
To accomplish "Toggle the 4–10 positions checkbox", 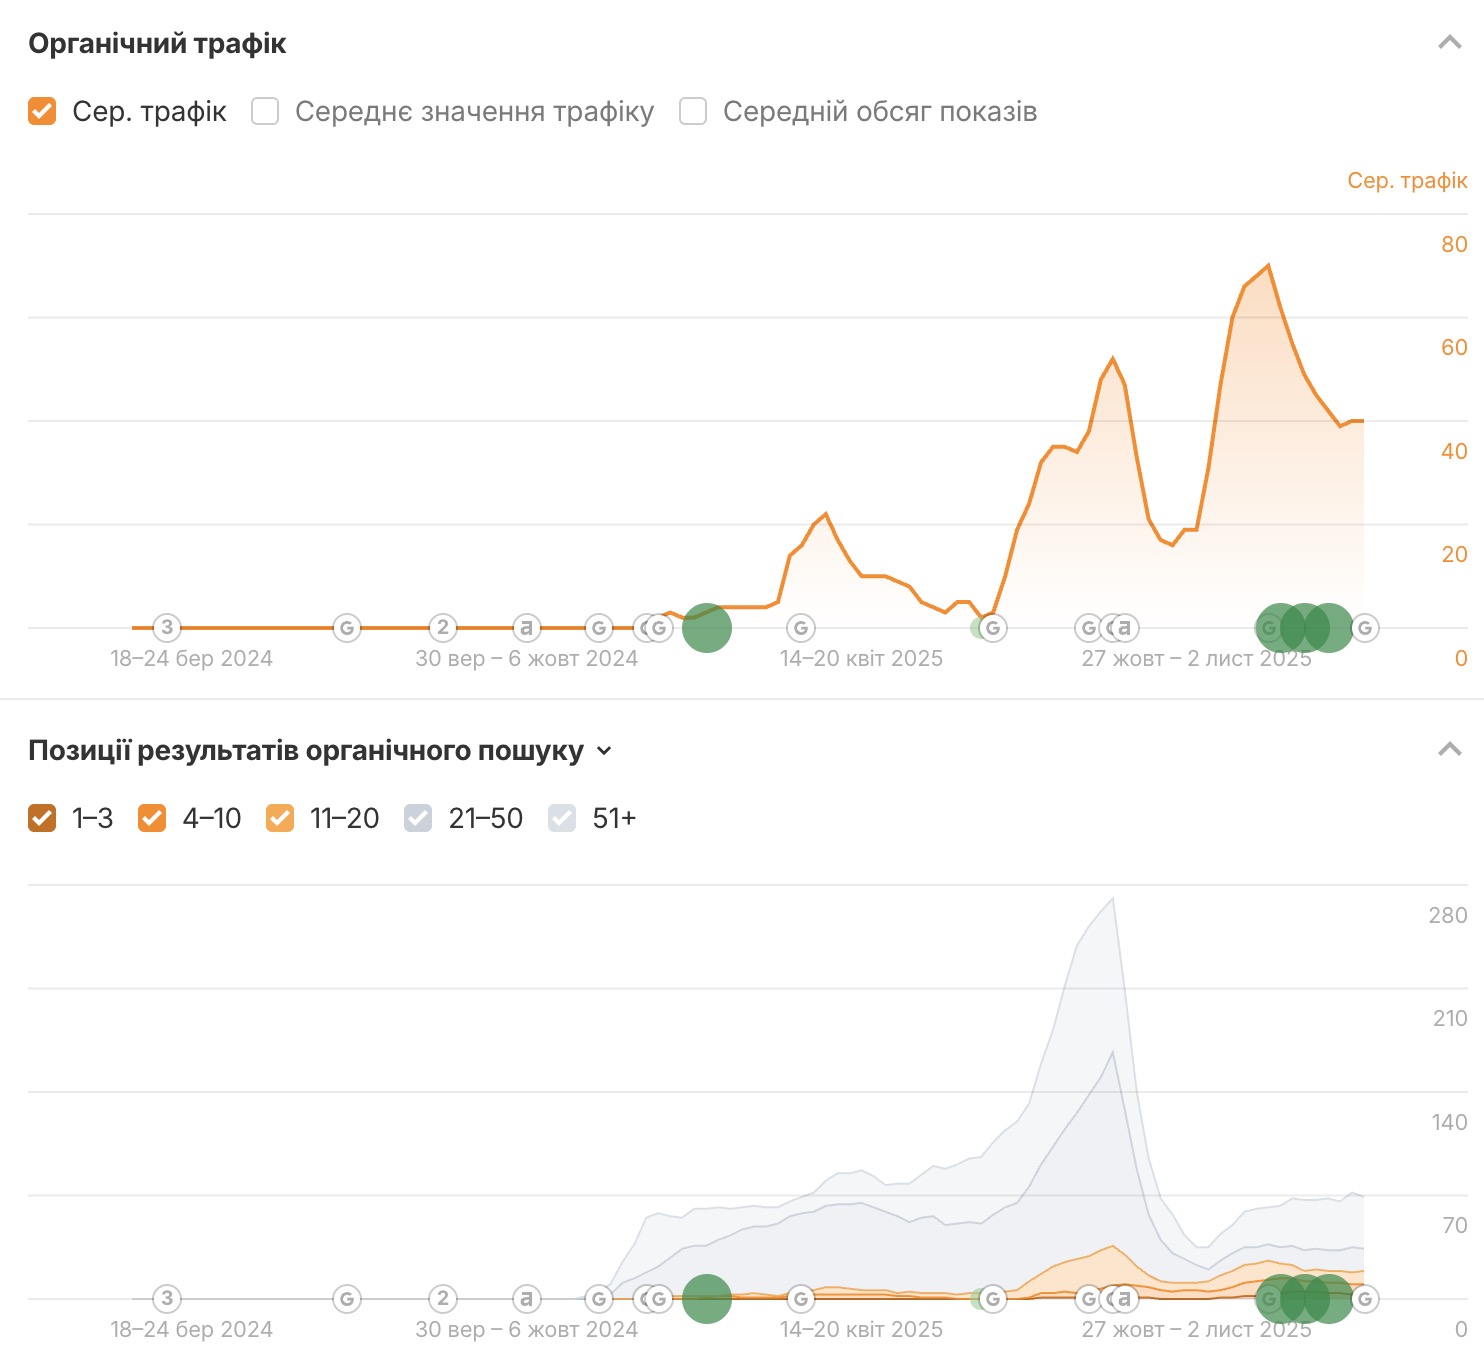I will coord(152,818).
